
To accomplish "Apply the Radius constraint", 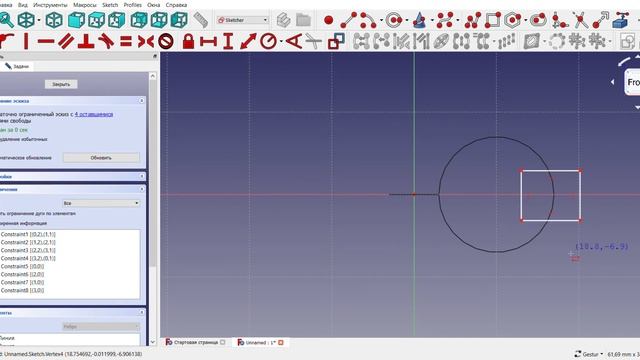I will tap(268, 41).
